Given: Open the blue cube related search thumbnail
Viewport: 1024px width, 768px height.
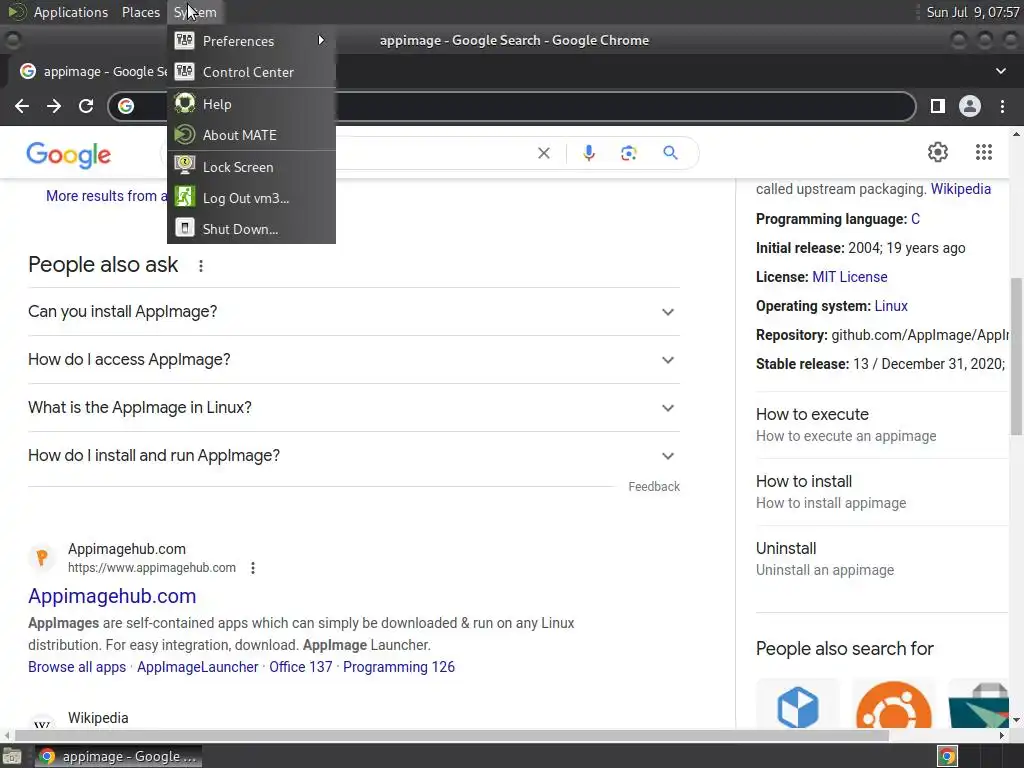Looking at the screenshot, I should (798, 705).
